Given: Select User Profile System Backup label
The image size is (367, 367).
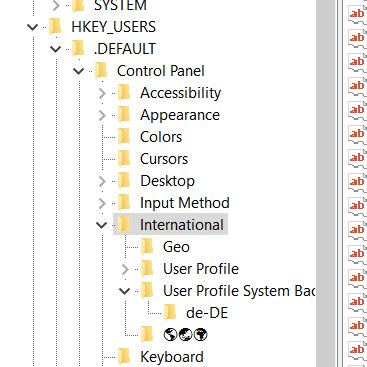Looking at the screenshot, I should tap(239, 291).
